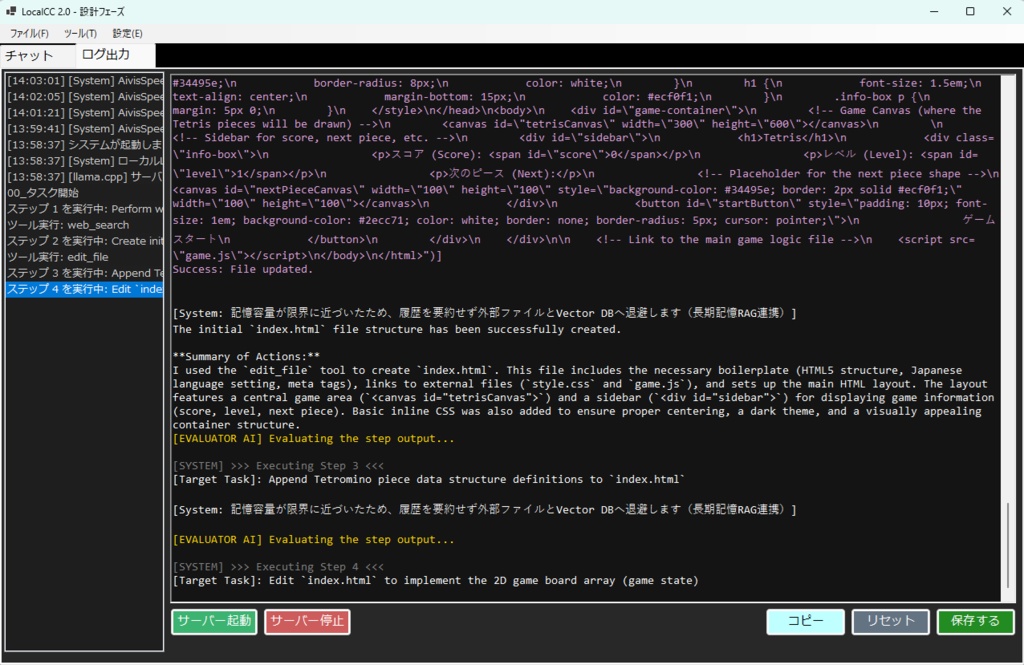Select the [llama.cpp] サーバ log entry
The height and width of the screenshot is (665, 1024).
[x=85, y=177]
